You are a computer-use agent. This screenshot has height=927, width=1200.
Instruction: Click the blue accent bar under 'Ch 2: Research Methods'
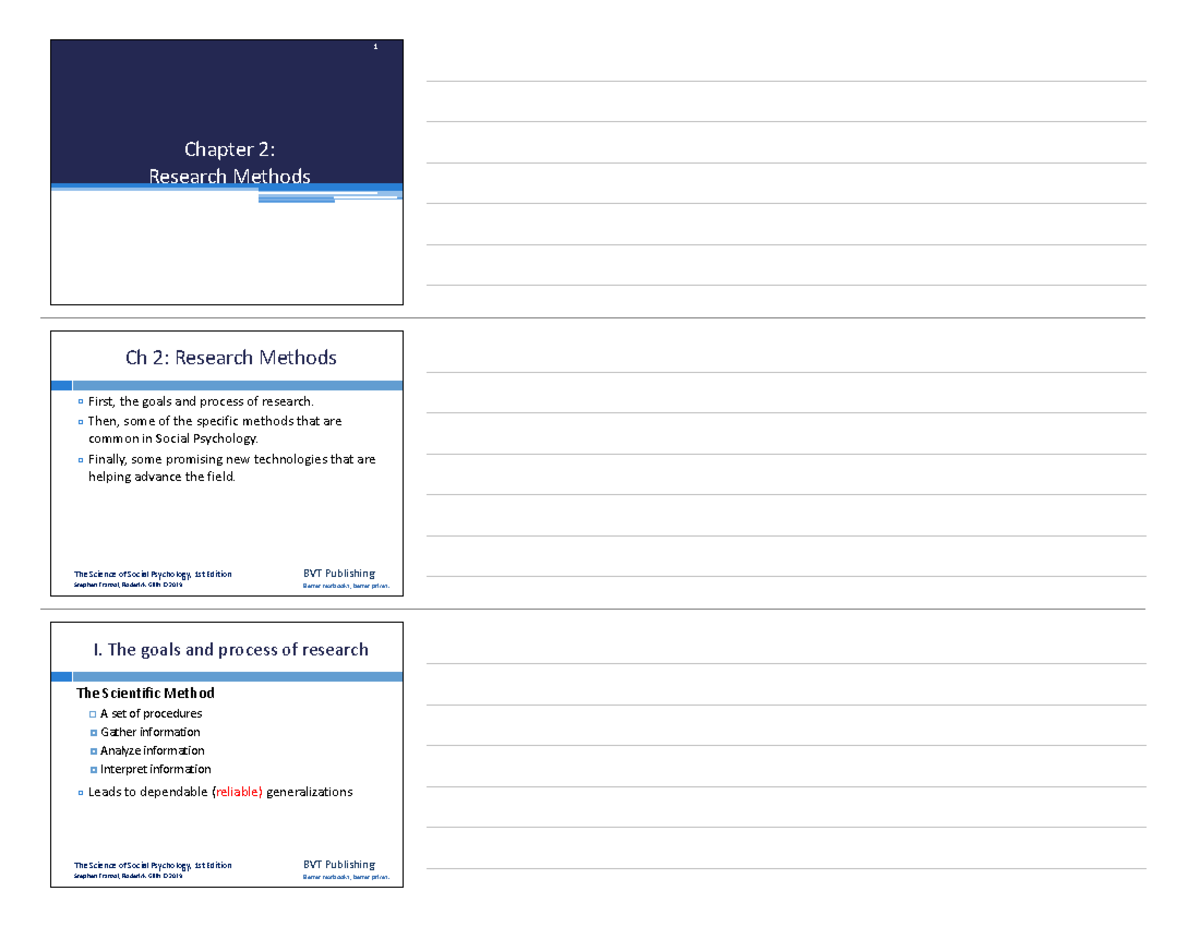coord(227,386)
